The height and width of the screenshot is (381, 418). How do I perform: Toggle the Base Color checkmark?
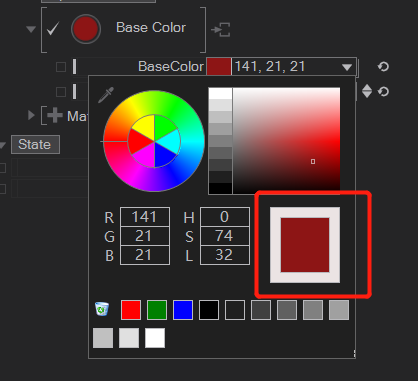pyautogui.click(x=53, y=29)
